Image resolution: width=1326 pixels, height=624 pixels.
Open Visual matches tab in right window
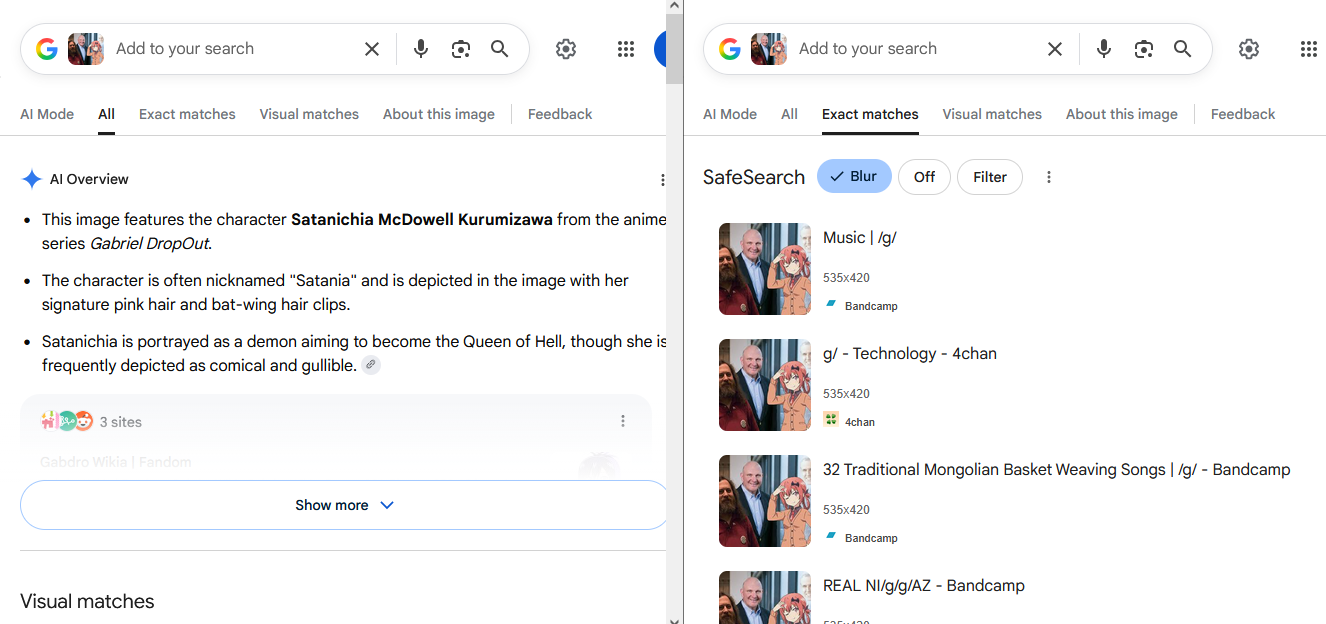click(x=992, y=114)
